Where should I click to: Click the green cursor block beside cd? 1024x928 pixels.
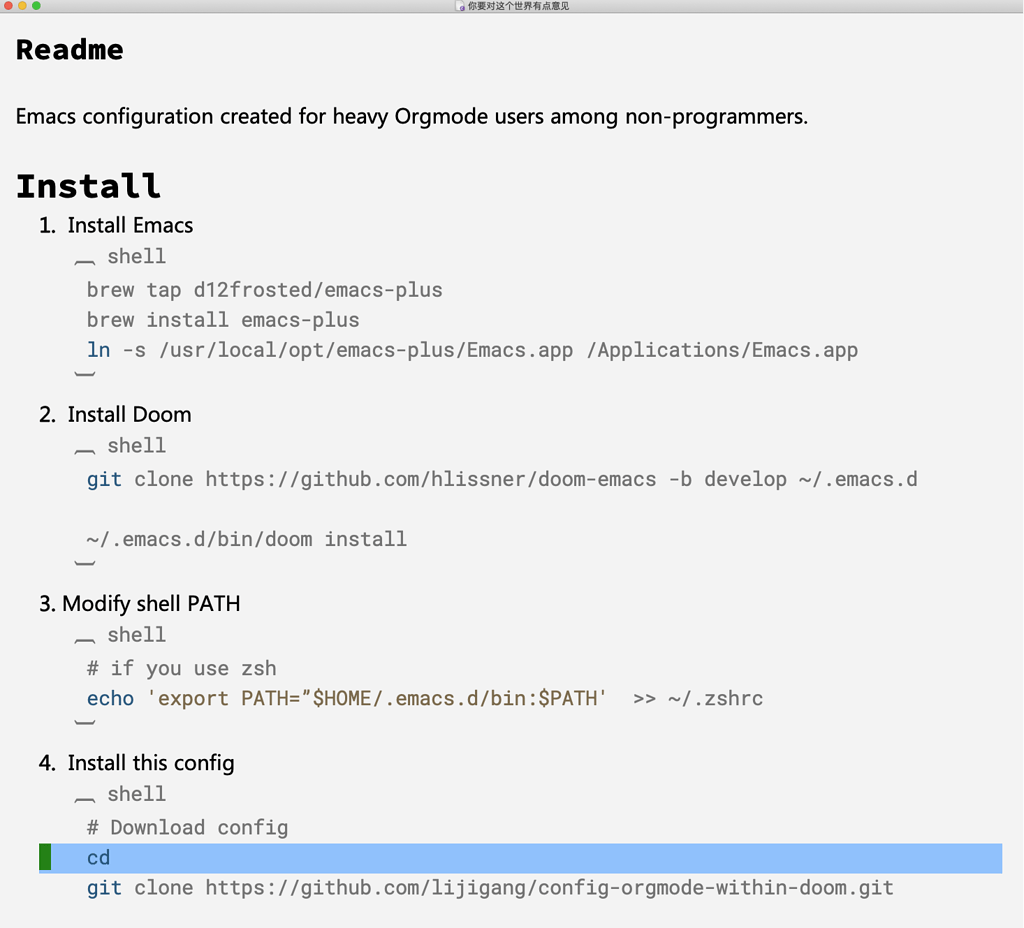pyautogui.click(x=45, y=858)
